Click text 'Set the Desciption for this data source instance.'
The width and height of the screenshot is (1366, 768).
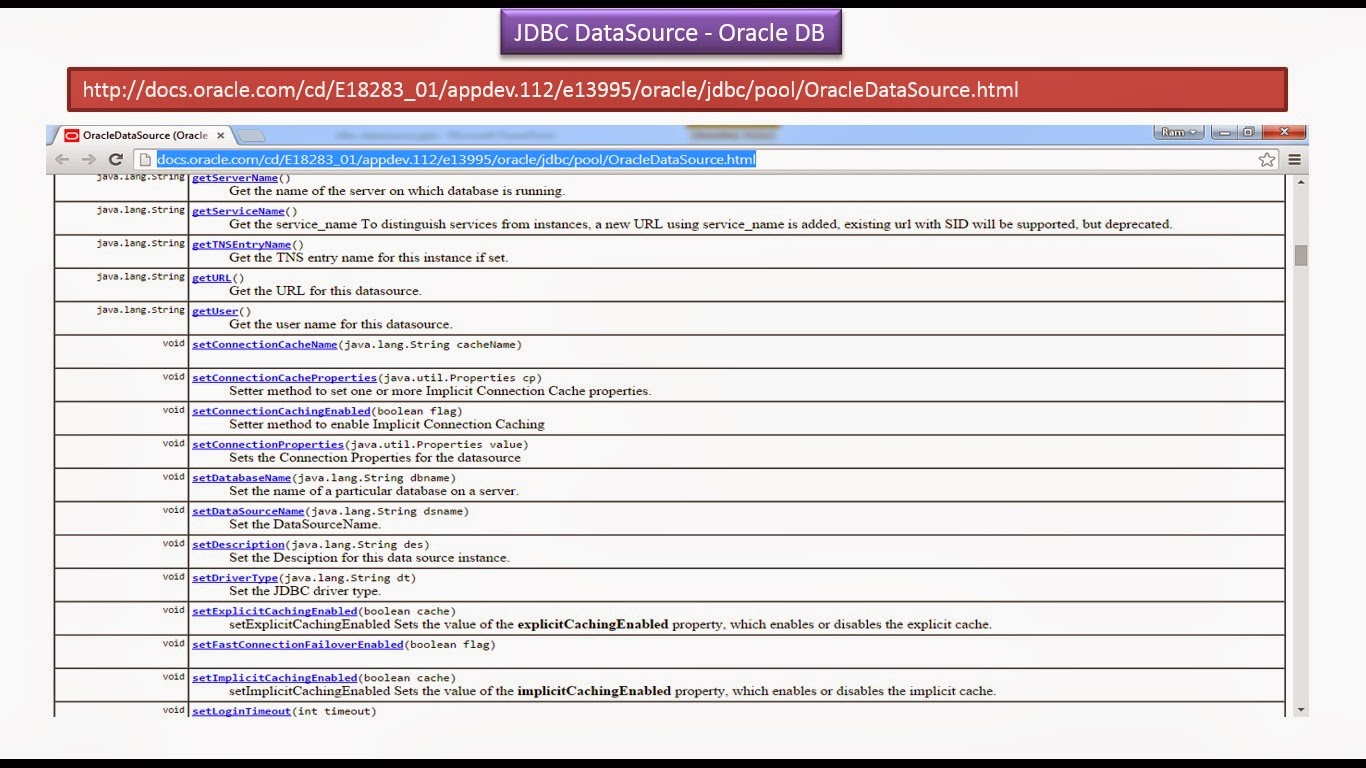tap(369, 558)
